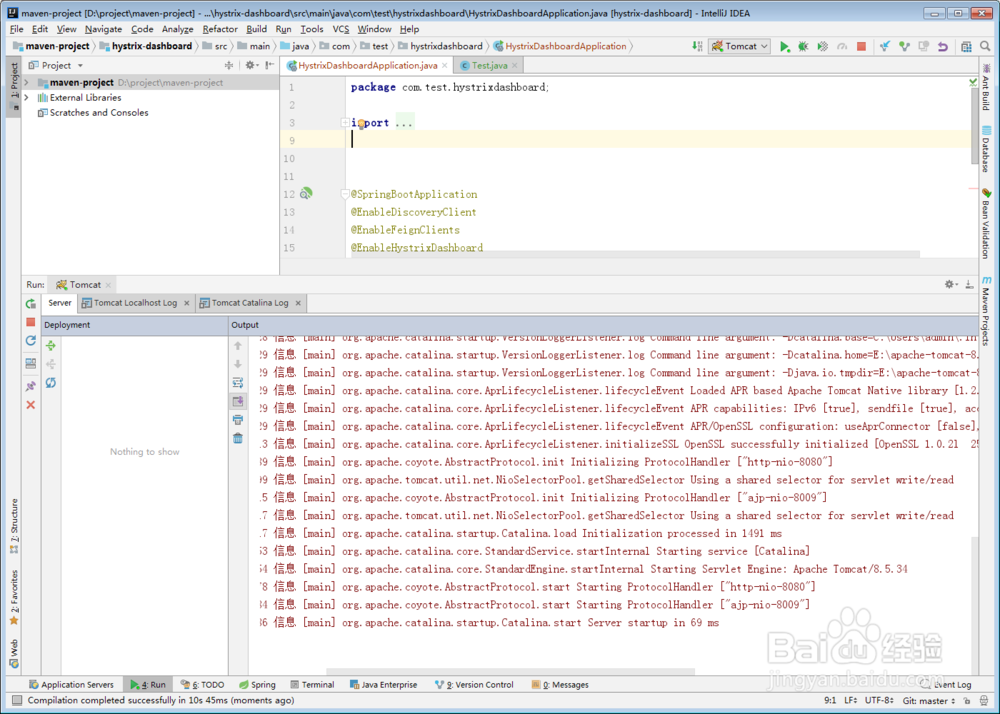Switch to Test.java editor tab

pos(489,65)
